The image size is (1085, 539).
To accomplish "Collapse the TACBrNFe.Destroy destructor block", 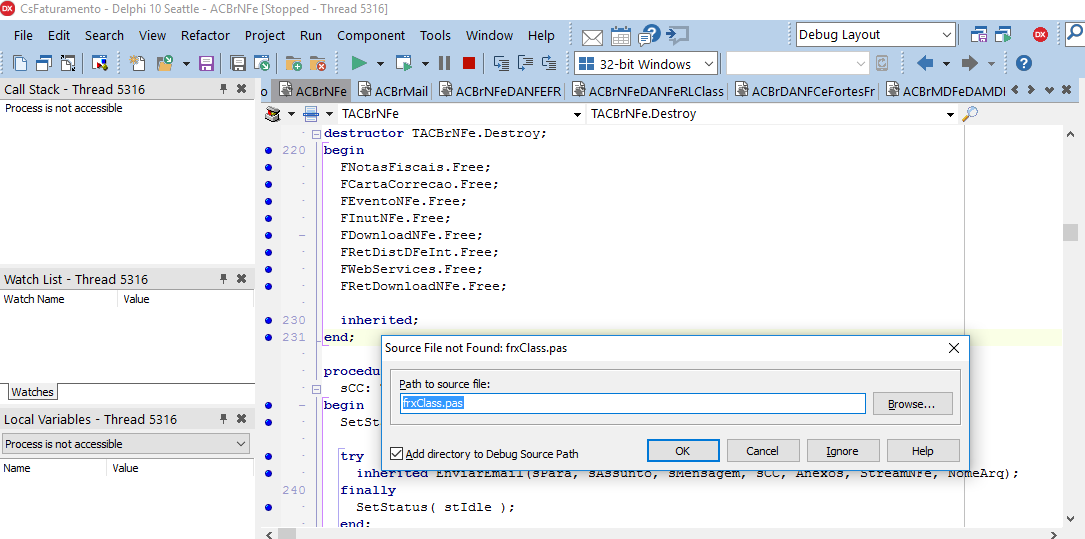I will pyautogui.click(x=316, y=134).
